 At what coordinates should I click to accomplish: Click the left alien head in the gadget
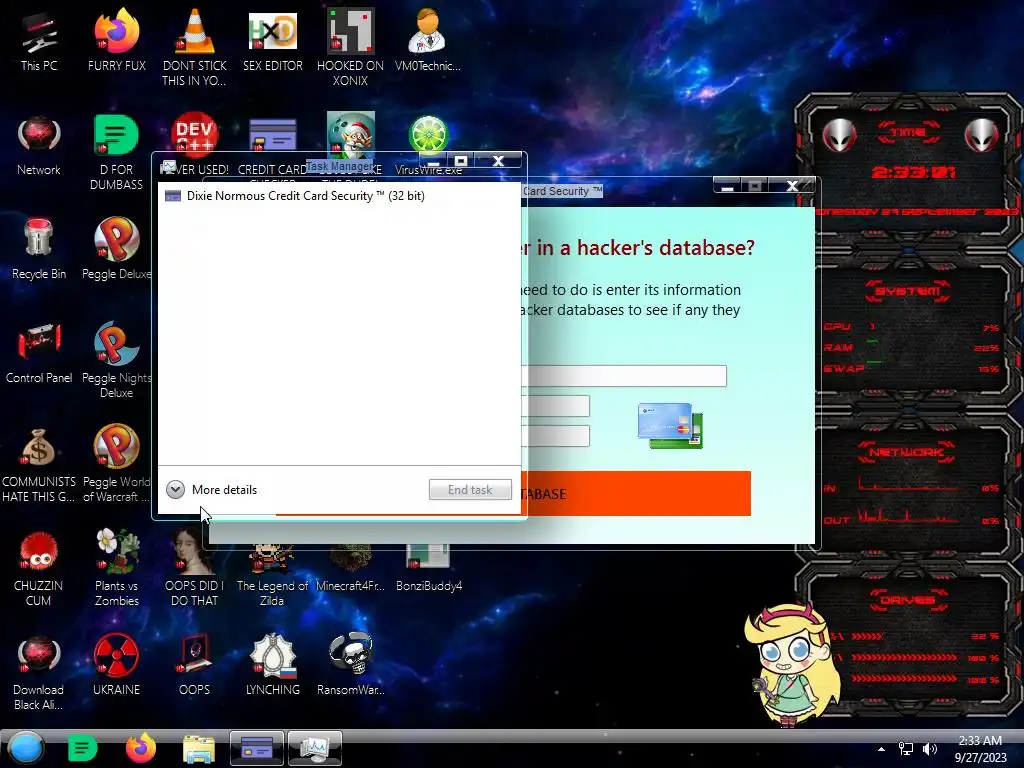(x=839, y=135)
